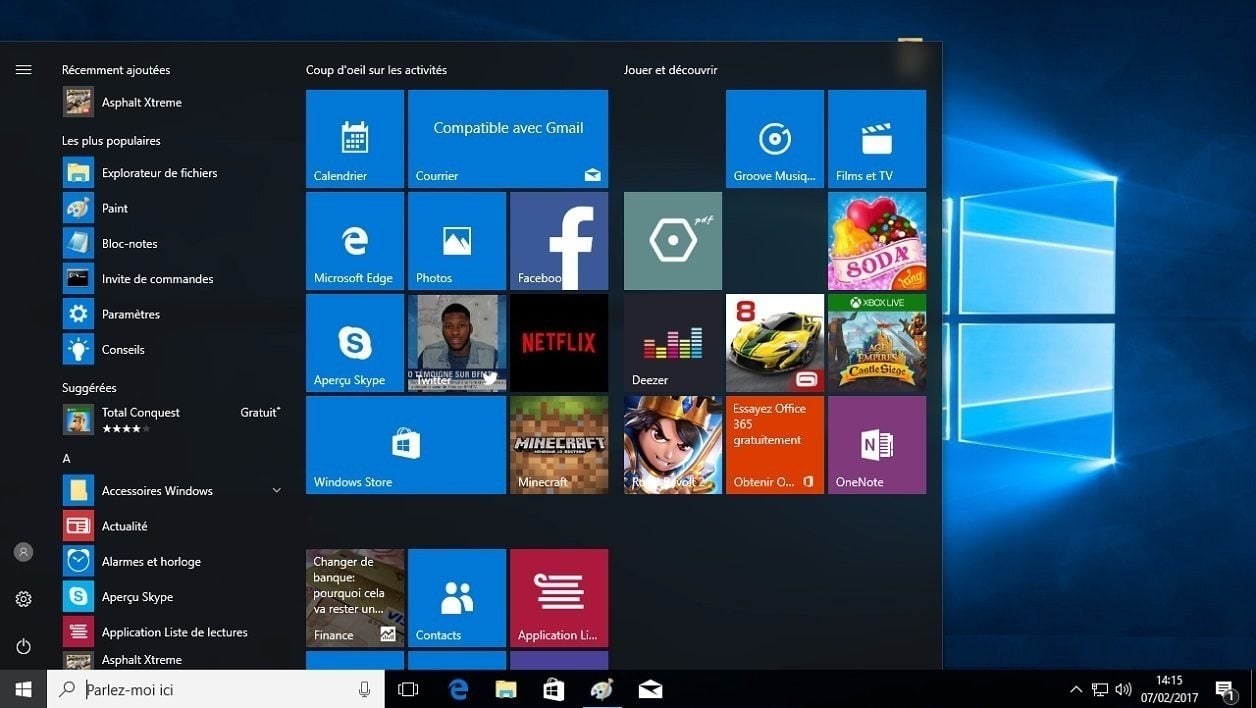
Task: Open the Finance news tile
Action: coord(355,598)
